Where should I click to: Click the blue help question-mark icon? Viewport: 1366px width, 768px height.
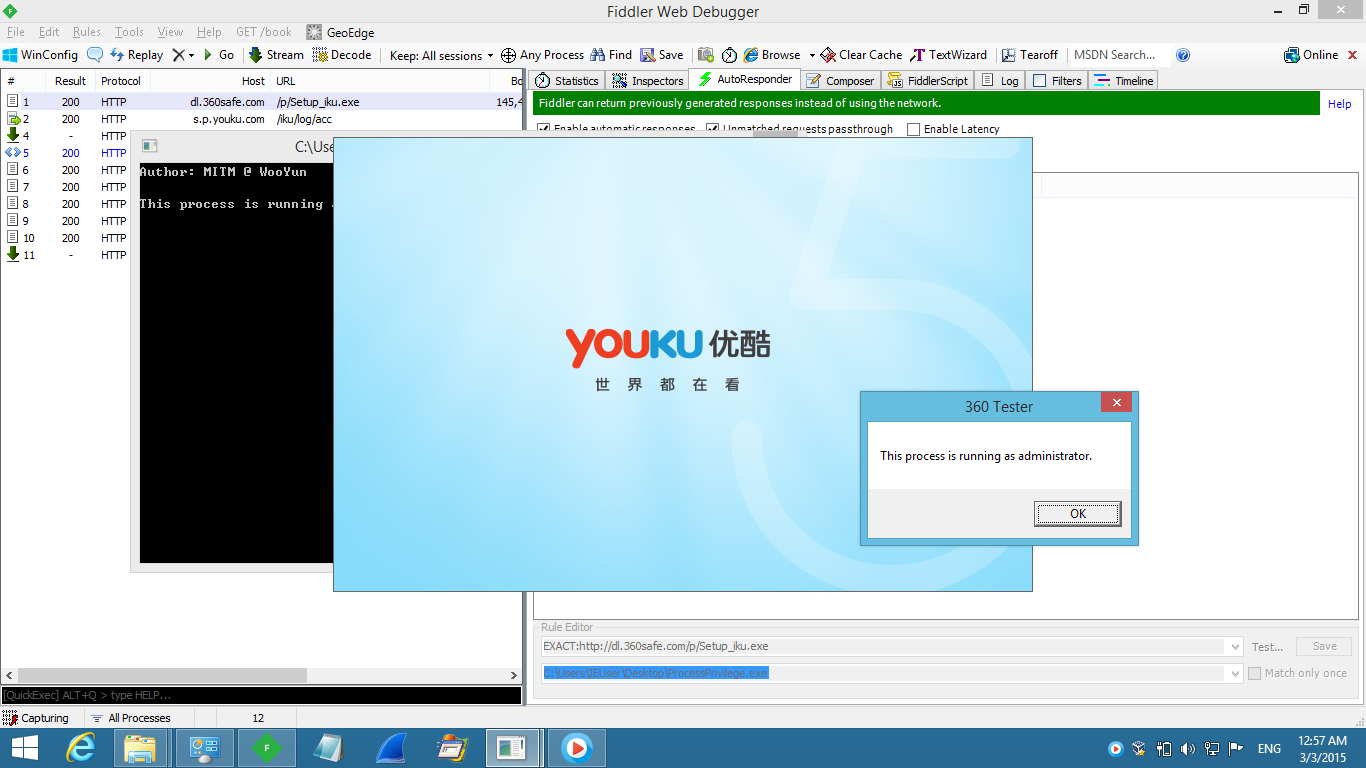tap(1183, 55)
